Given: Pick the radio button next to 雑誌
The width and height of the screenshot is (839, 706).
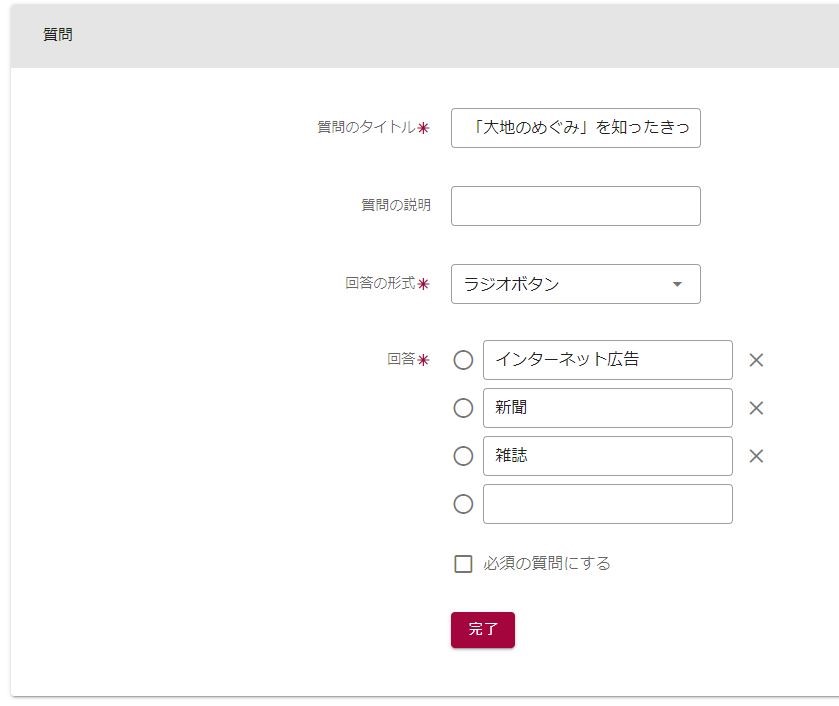Looking at the screenshot, I should point(463,456).
